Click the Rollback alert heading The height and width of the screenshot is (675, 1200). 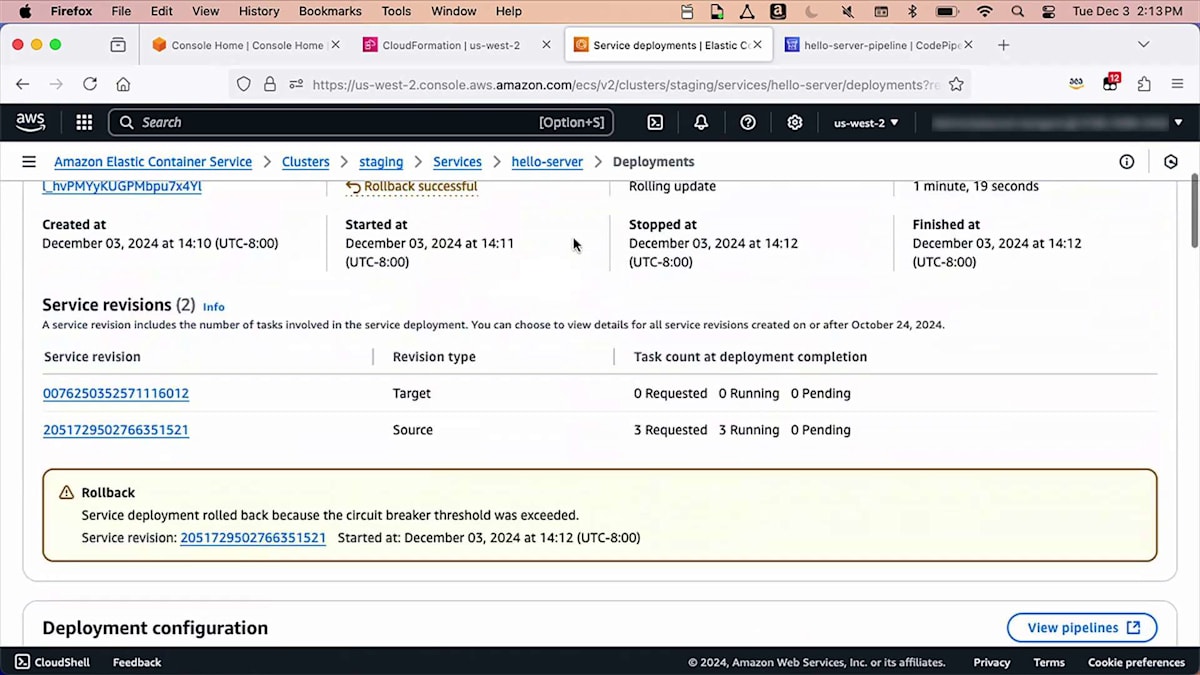coord(108,493)
